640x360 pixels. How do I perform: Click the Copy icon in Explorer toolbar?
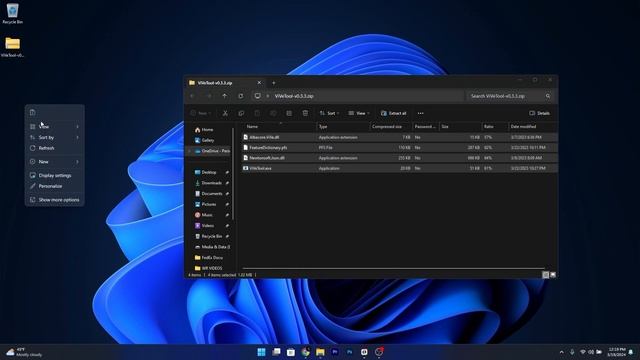(x=241, y=113)
